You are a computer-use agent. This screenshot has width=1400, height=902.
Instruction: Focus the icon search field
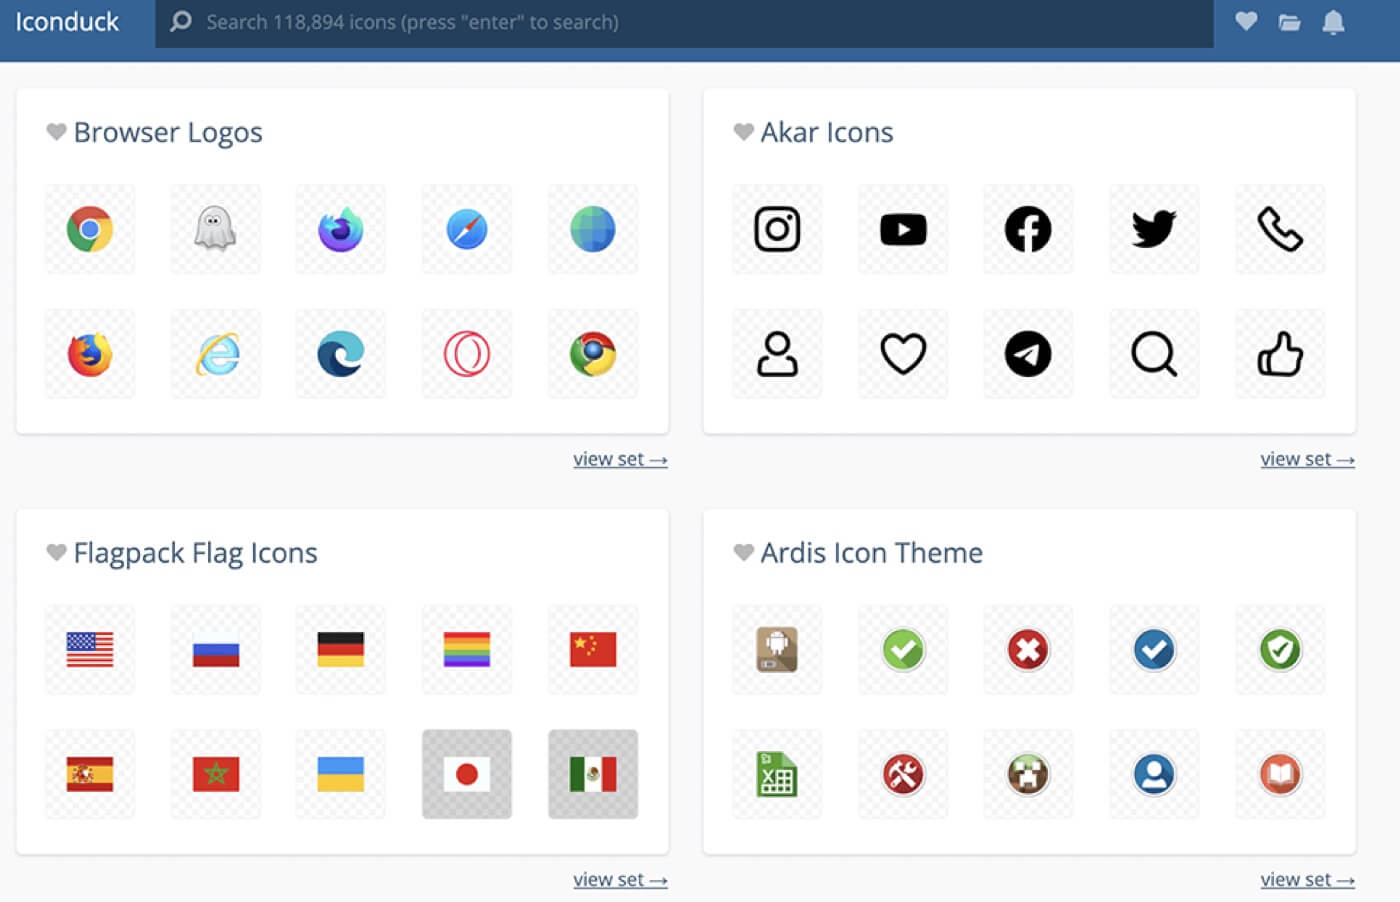pyautogui.click(x=684, y=23)
